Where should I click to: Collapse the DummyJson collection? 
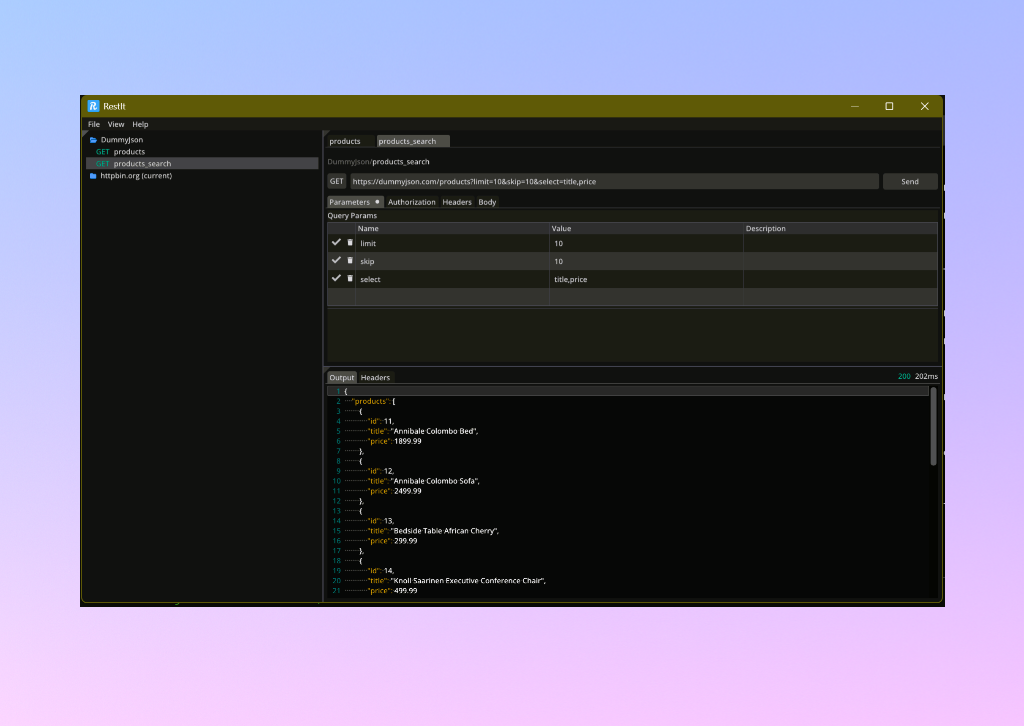click(x=121, y=140)
